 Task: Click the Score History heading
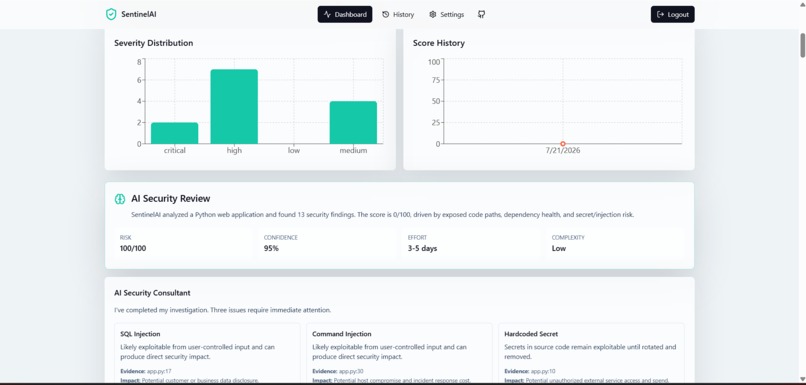438,43
